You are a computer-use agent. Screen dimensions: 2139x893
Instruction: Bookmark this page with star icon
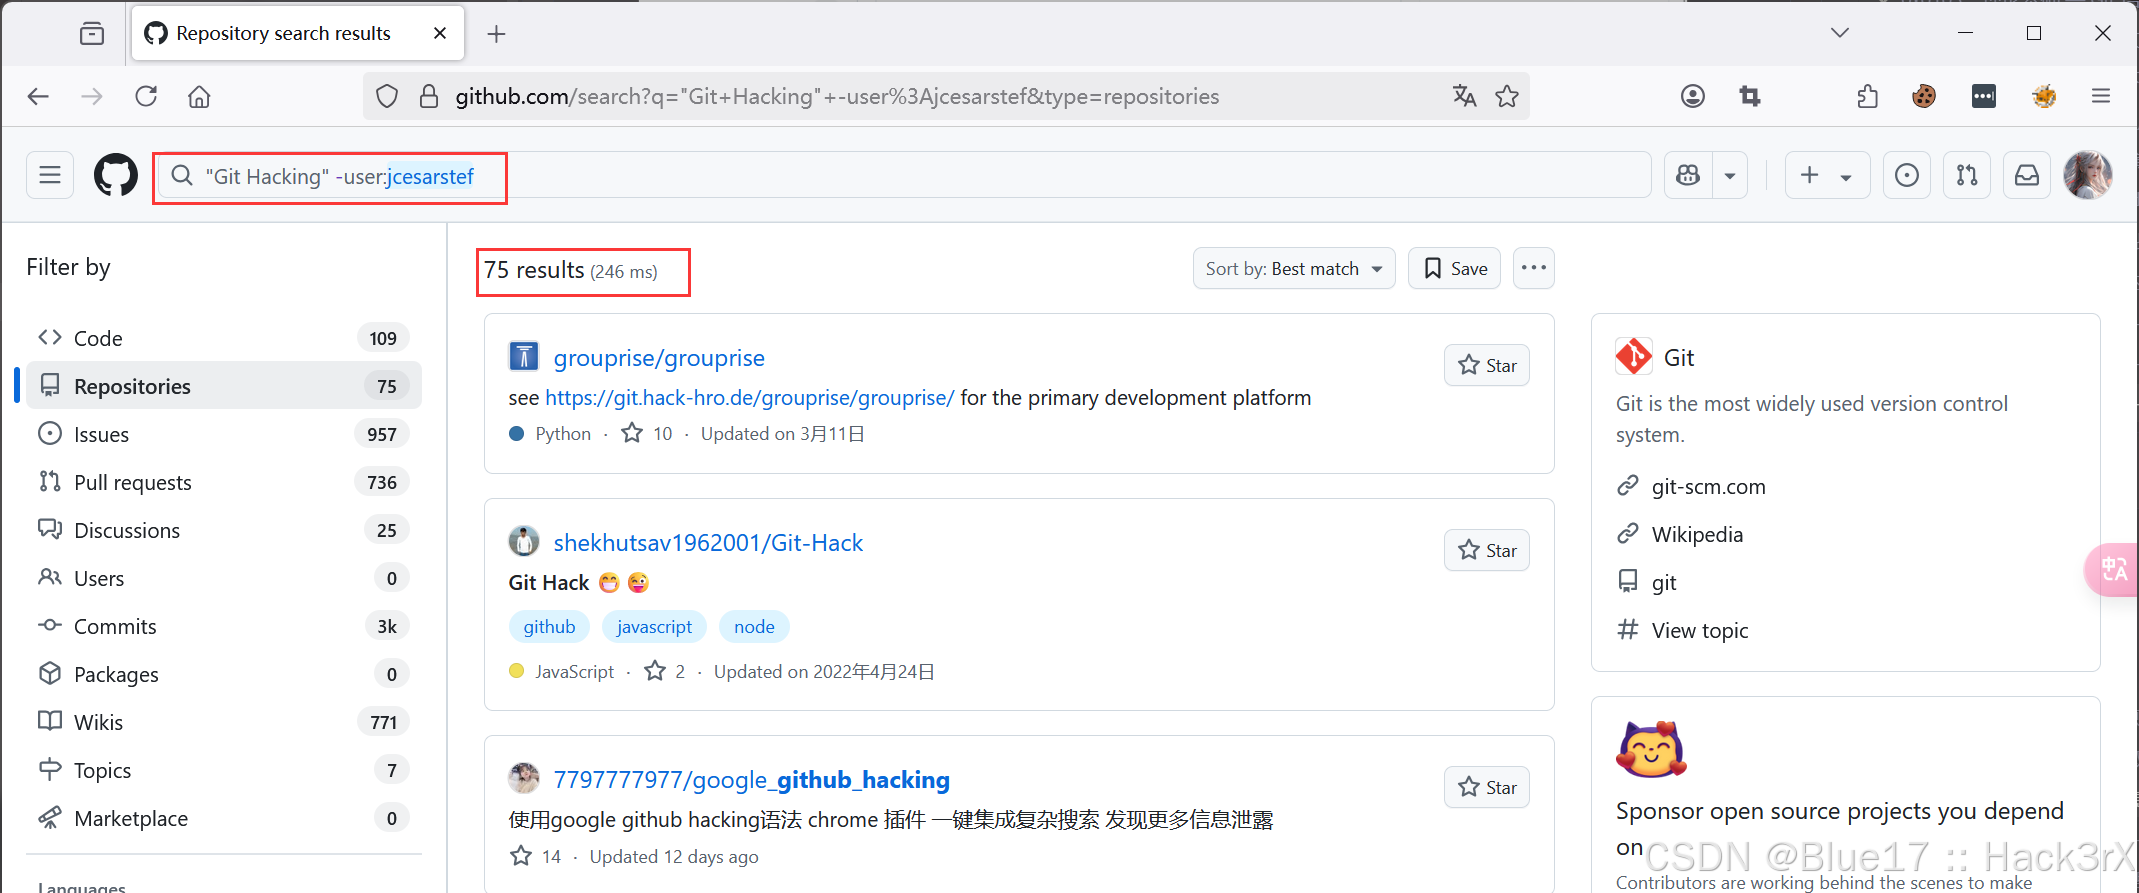tap(1507, 96)
